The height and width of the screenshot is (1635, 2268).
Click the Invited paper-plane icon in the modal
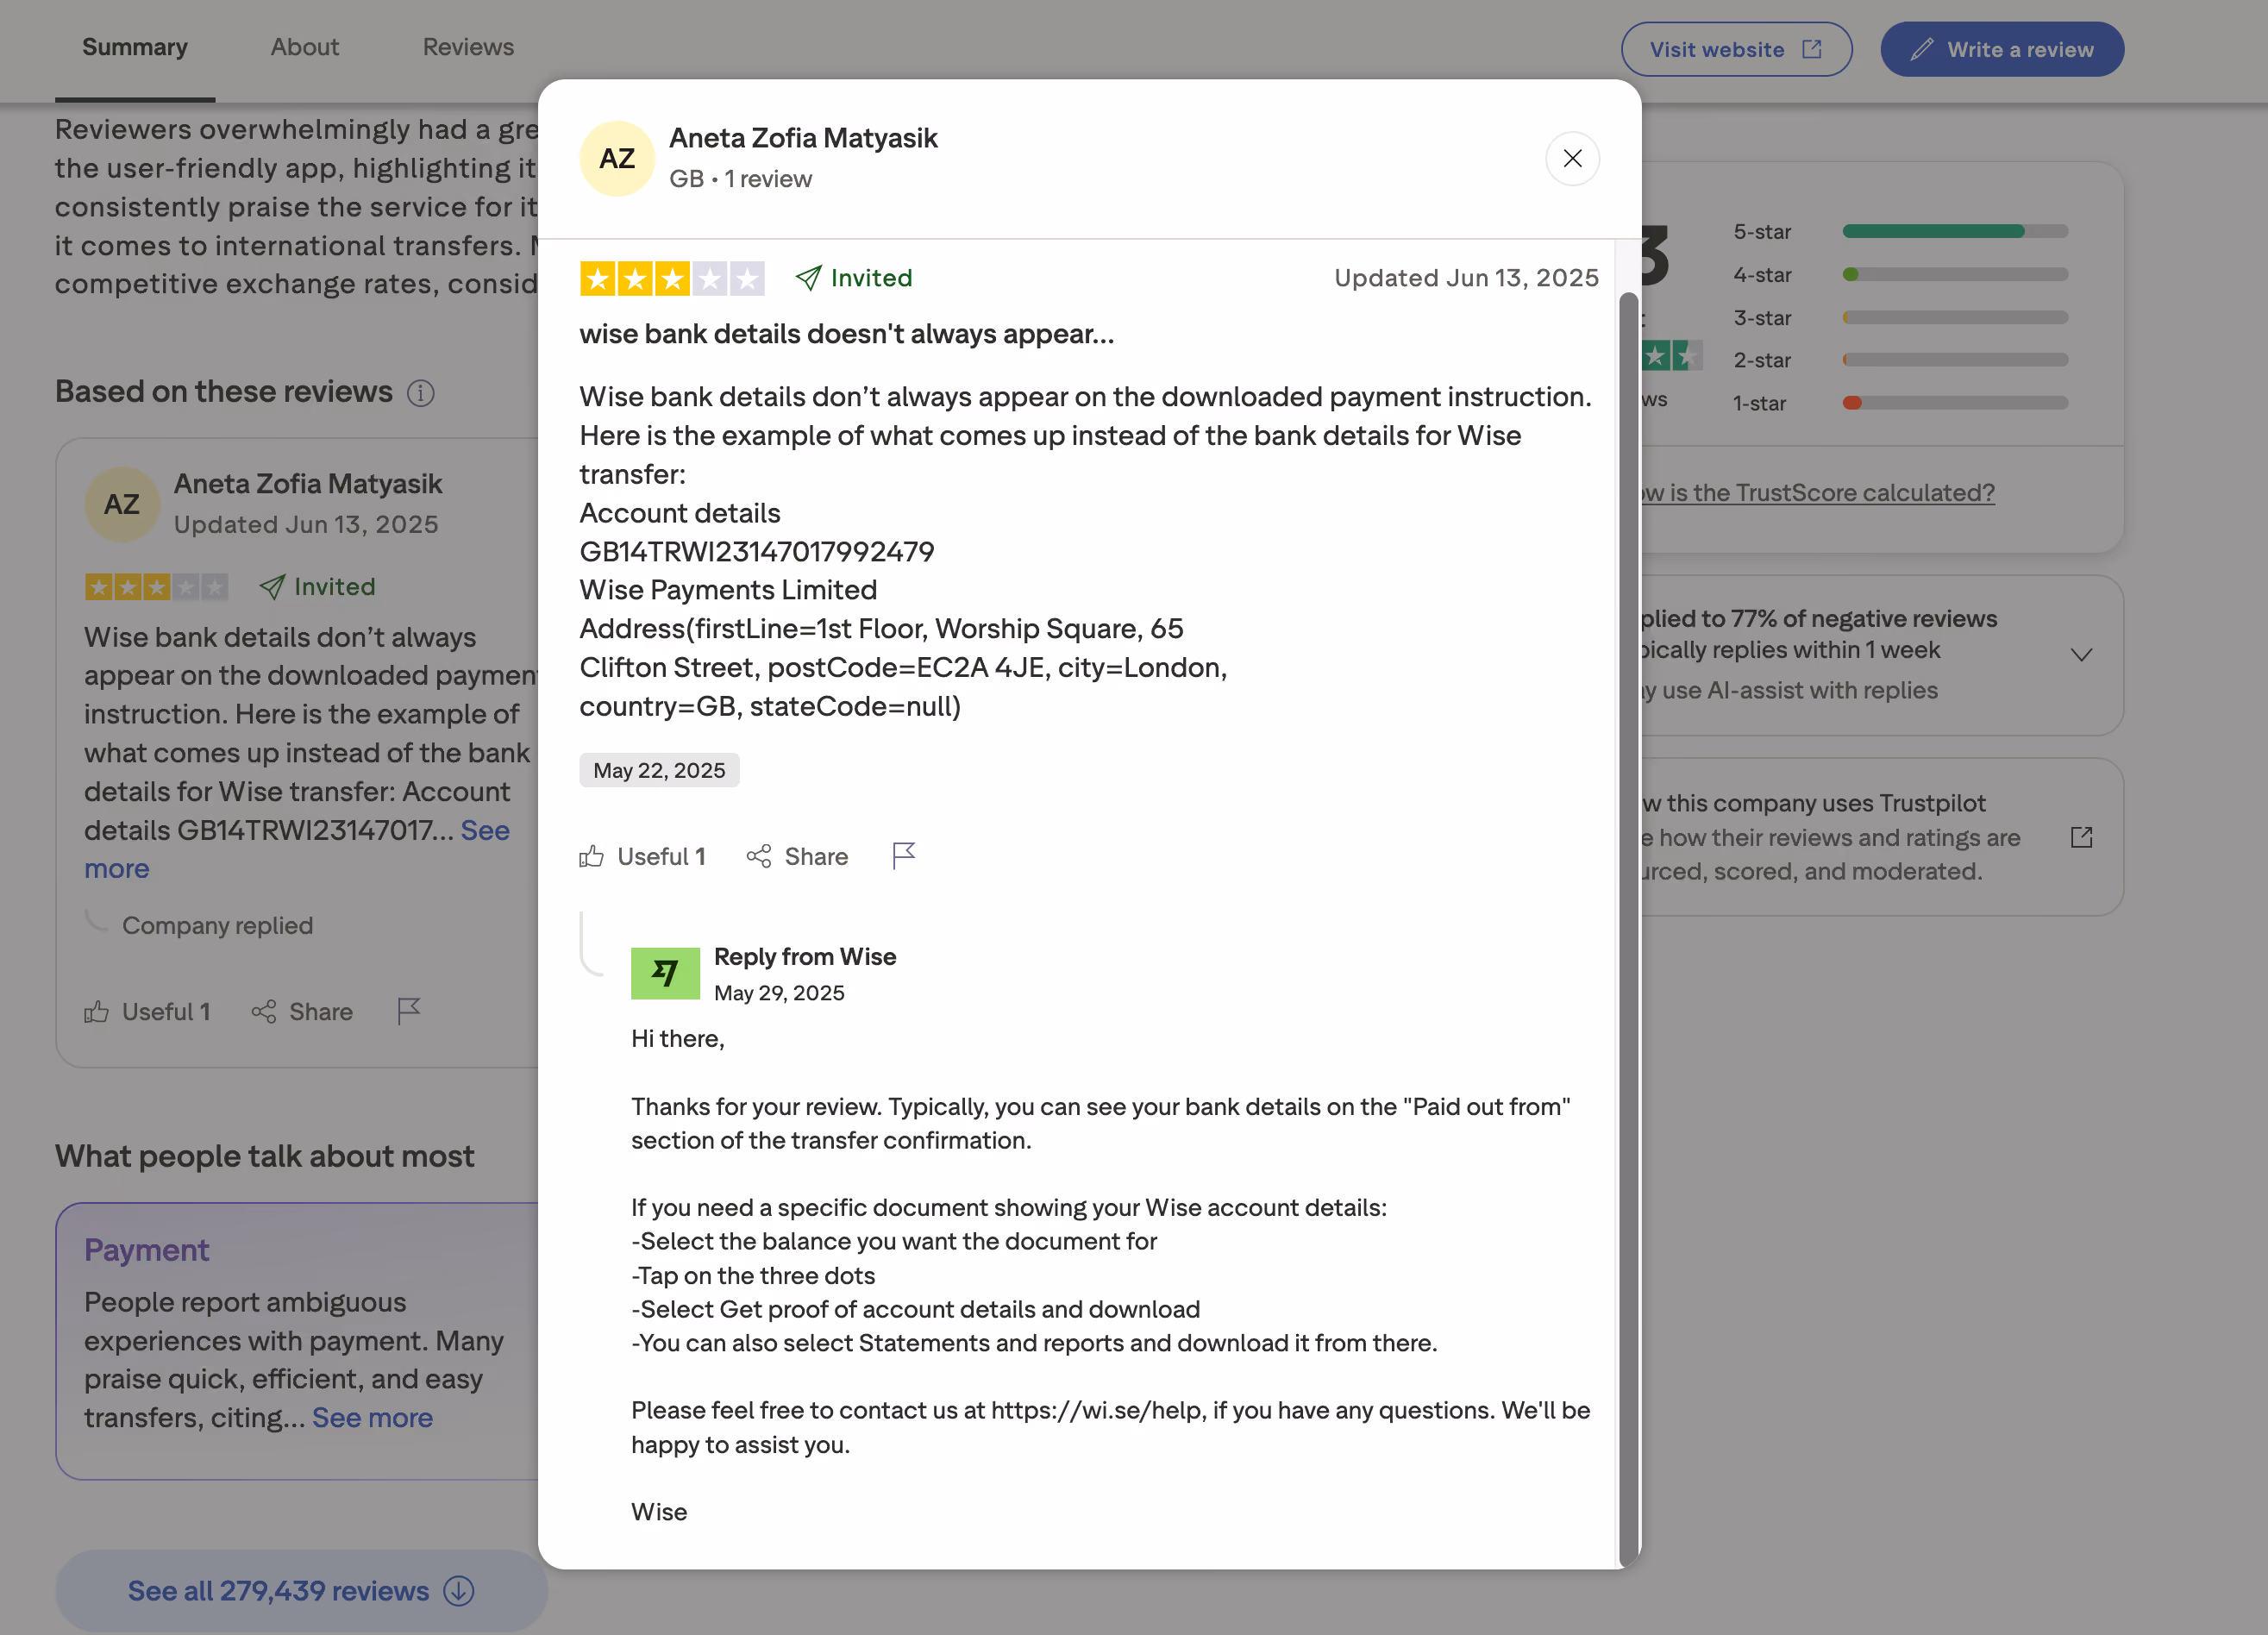coord(808,278)
